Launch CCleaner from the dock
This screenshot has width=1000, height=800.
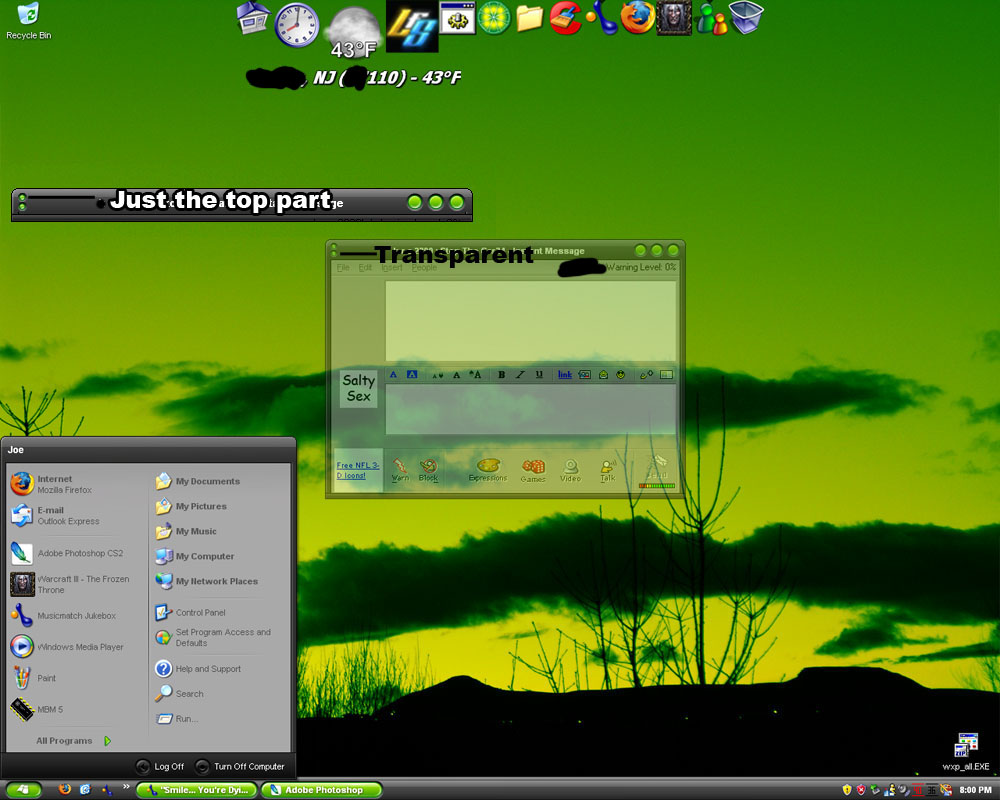[565, 18]
